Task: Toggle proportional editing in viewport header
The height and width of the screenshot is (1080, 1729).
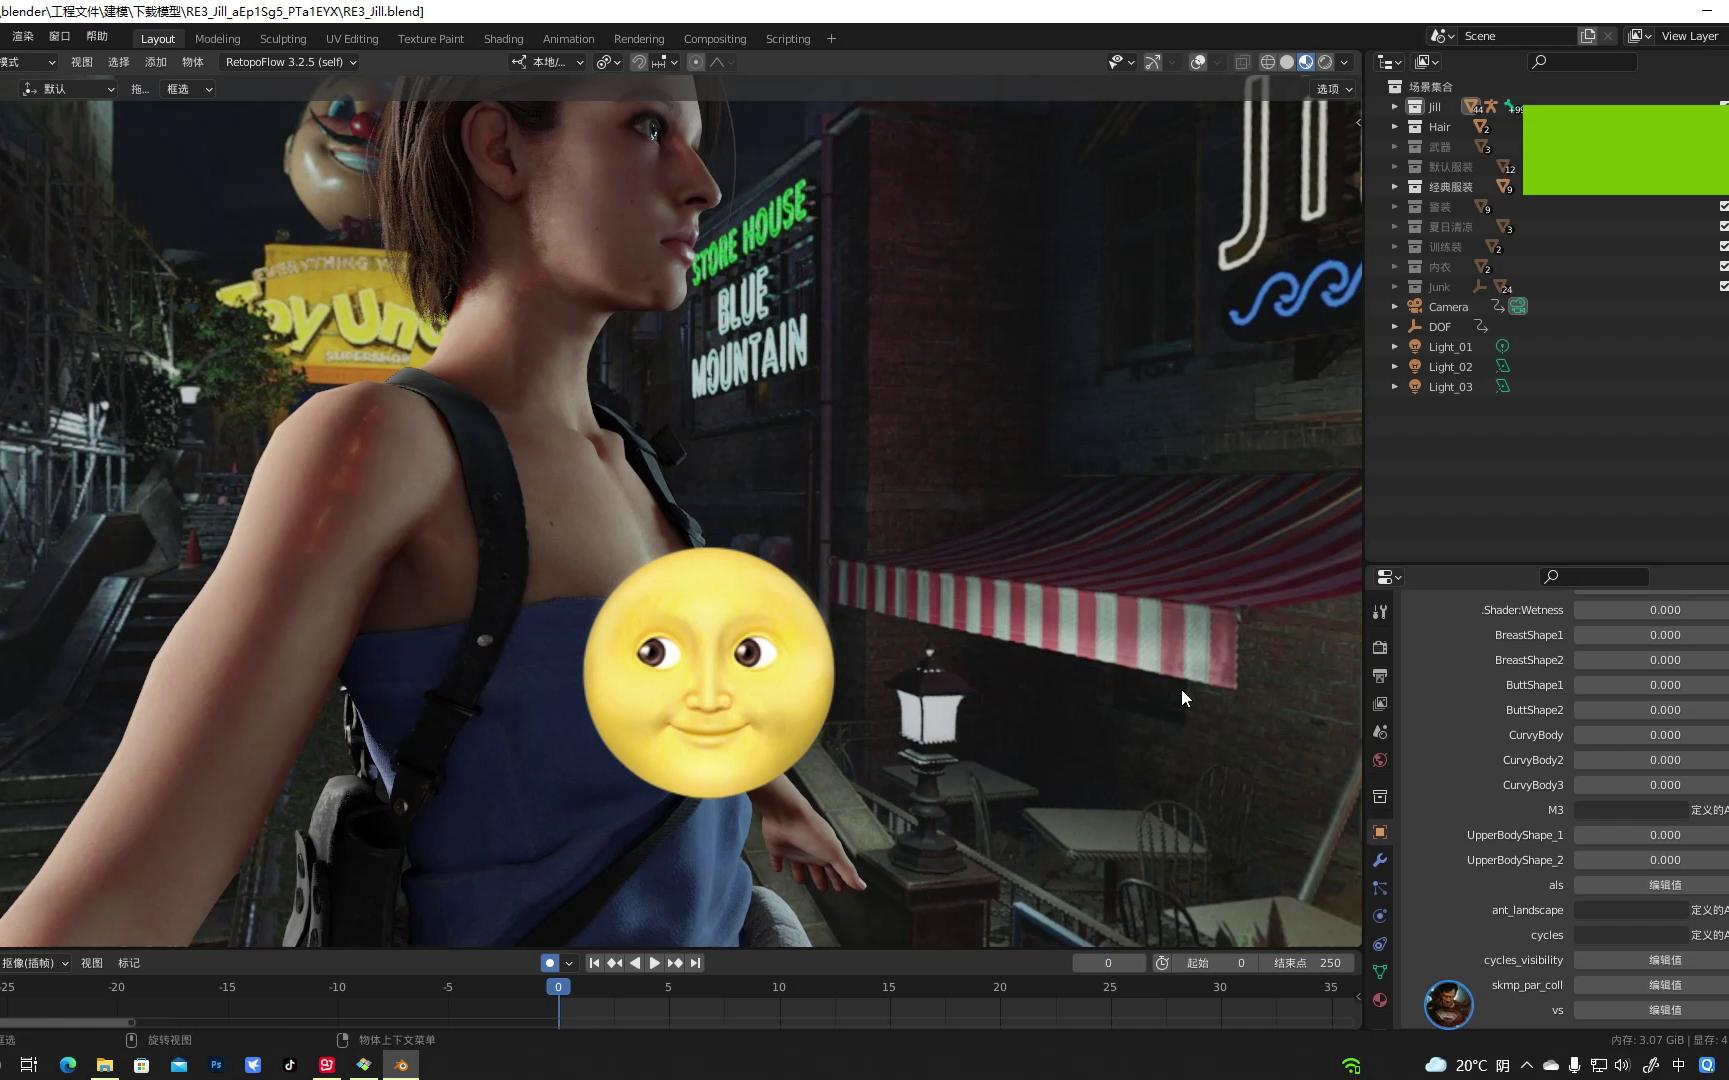Action: [x=696, y=62]
